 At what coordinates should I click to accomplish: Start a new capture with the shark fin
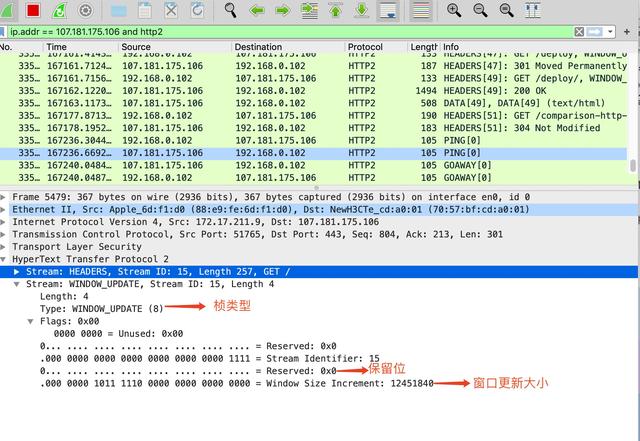pos(7,10)
